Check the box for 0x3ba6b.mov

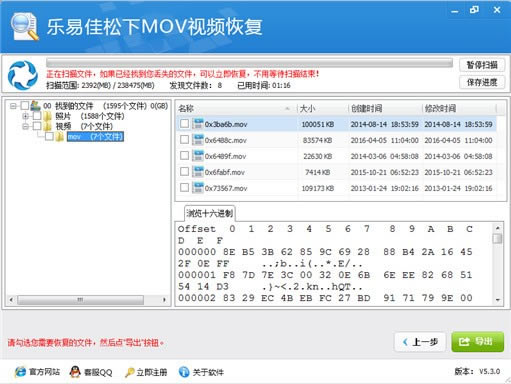184,124
